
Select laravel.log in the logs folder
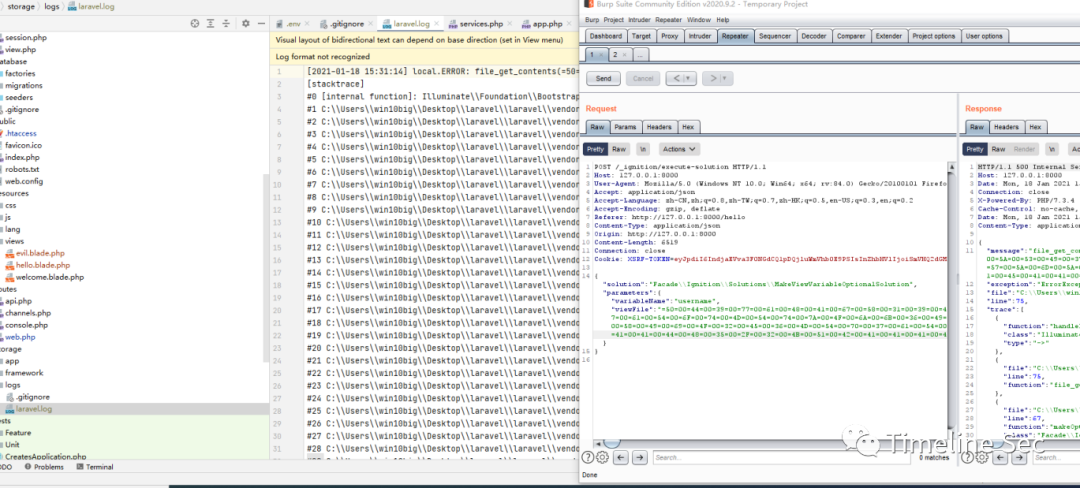(34, 409)
